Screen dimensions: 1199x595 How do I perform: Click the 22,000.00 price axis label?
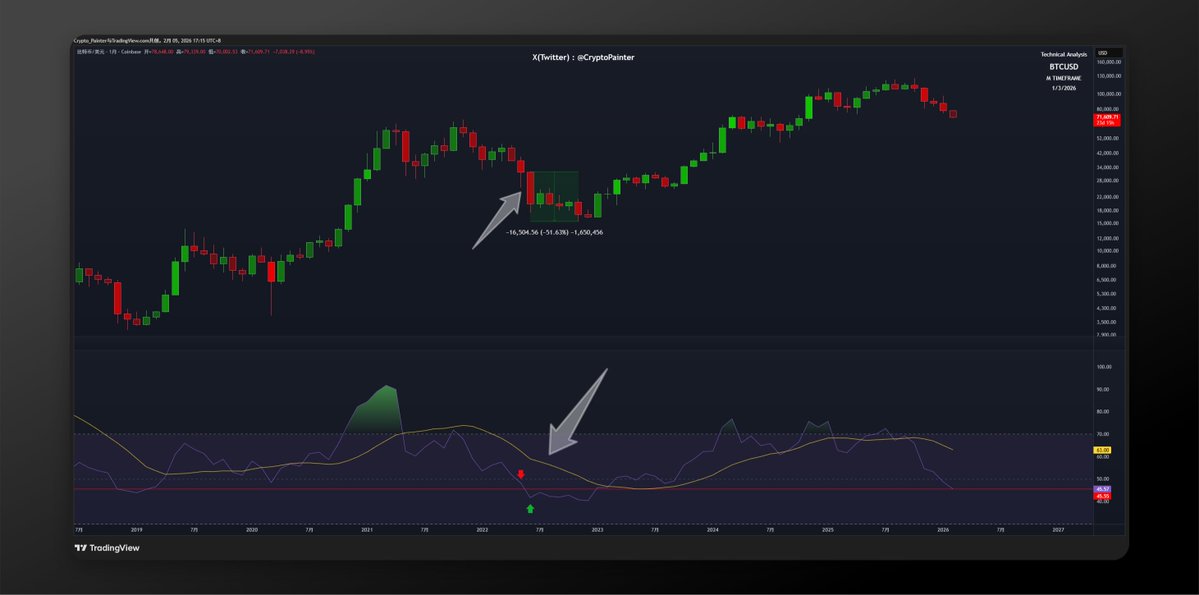click(x=1109, y=197)
